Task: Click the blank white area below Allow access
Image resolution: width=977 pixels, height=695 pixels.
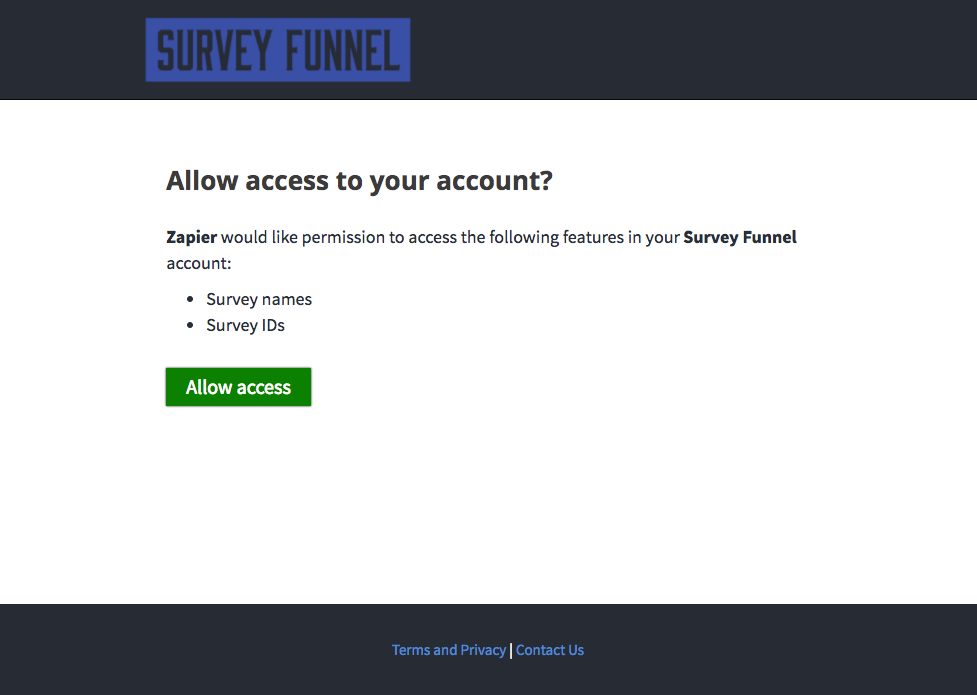Action: pos(488,500)
